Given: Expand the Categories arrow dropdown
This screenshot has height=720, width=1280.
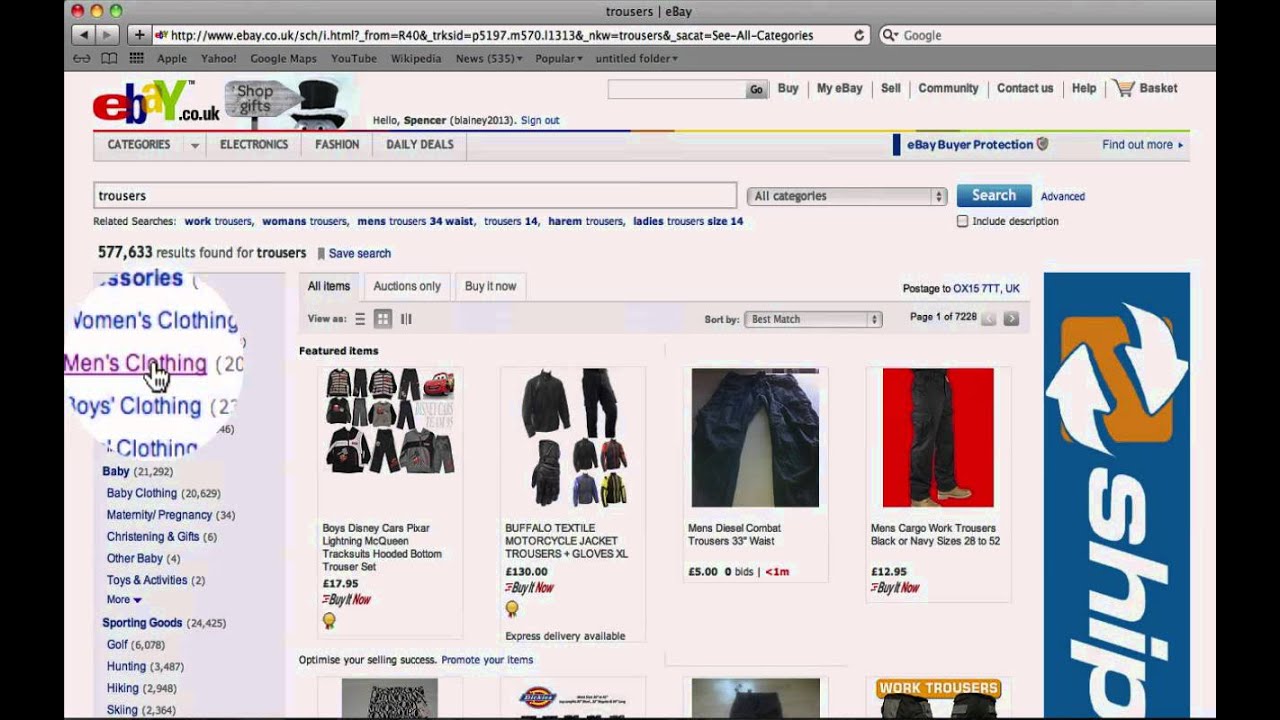Looking at the screenshot, I should [x=195, y=145].
